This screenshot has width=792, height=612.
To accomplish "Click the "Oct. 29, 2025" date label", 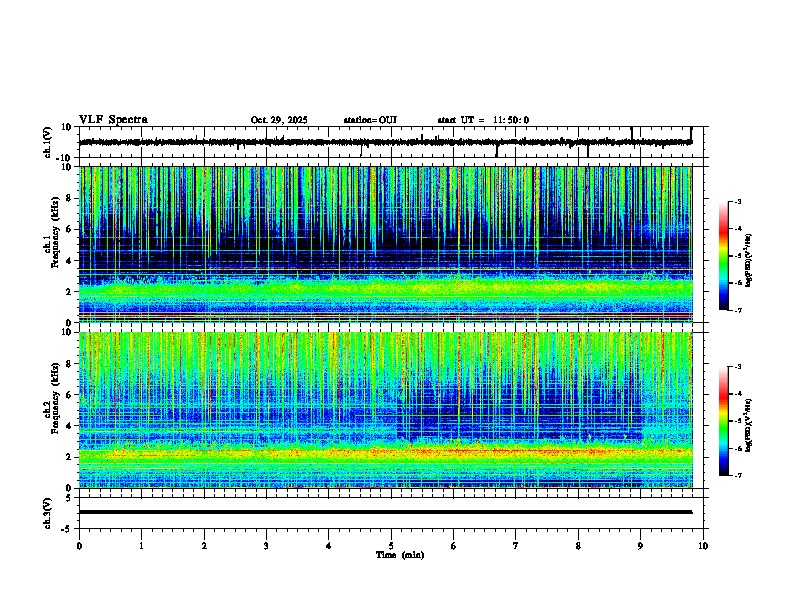I will click(x=279, y=120).
